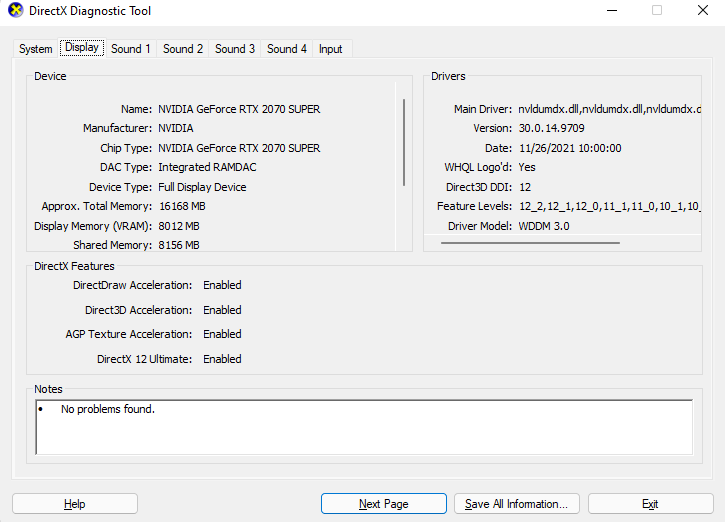Open the Sound 2 tab

coord(183,49)
